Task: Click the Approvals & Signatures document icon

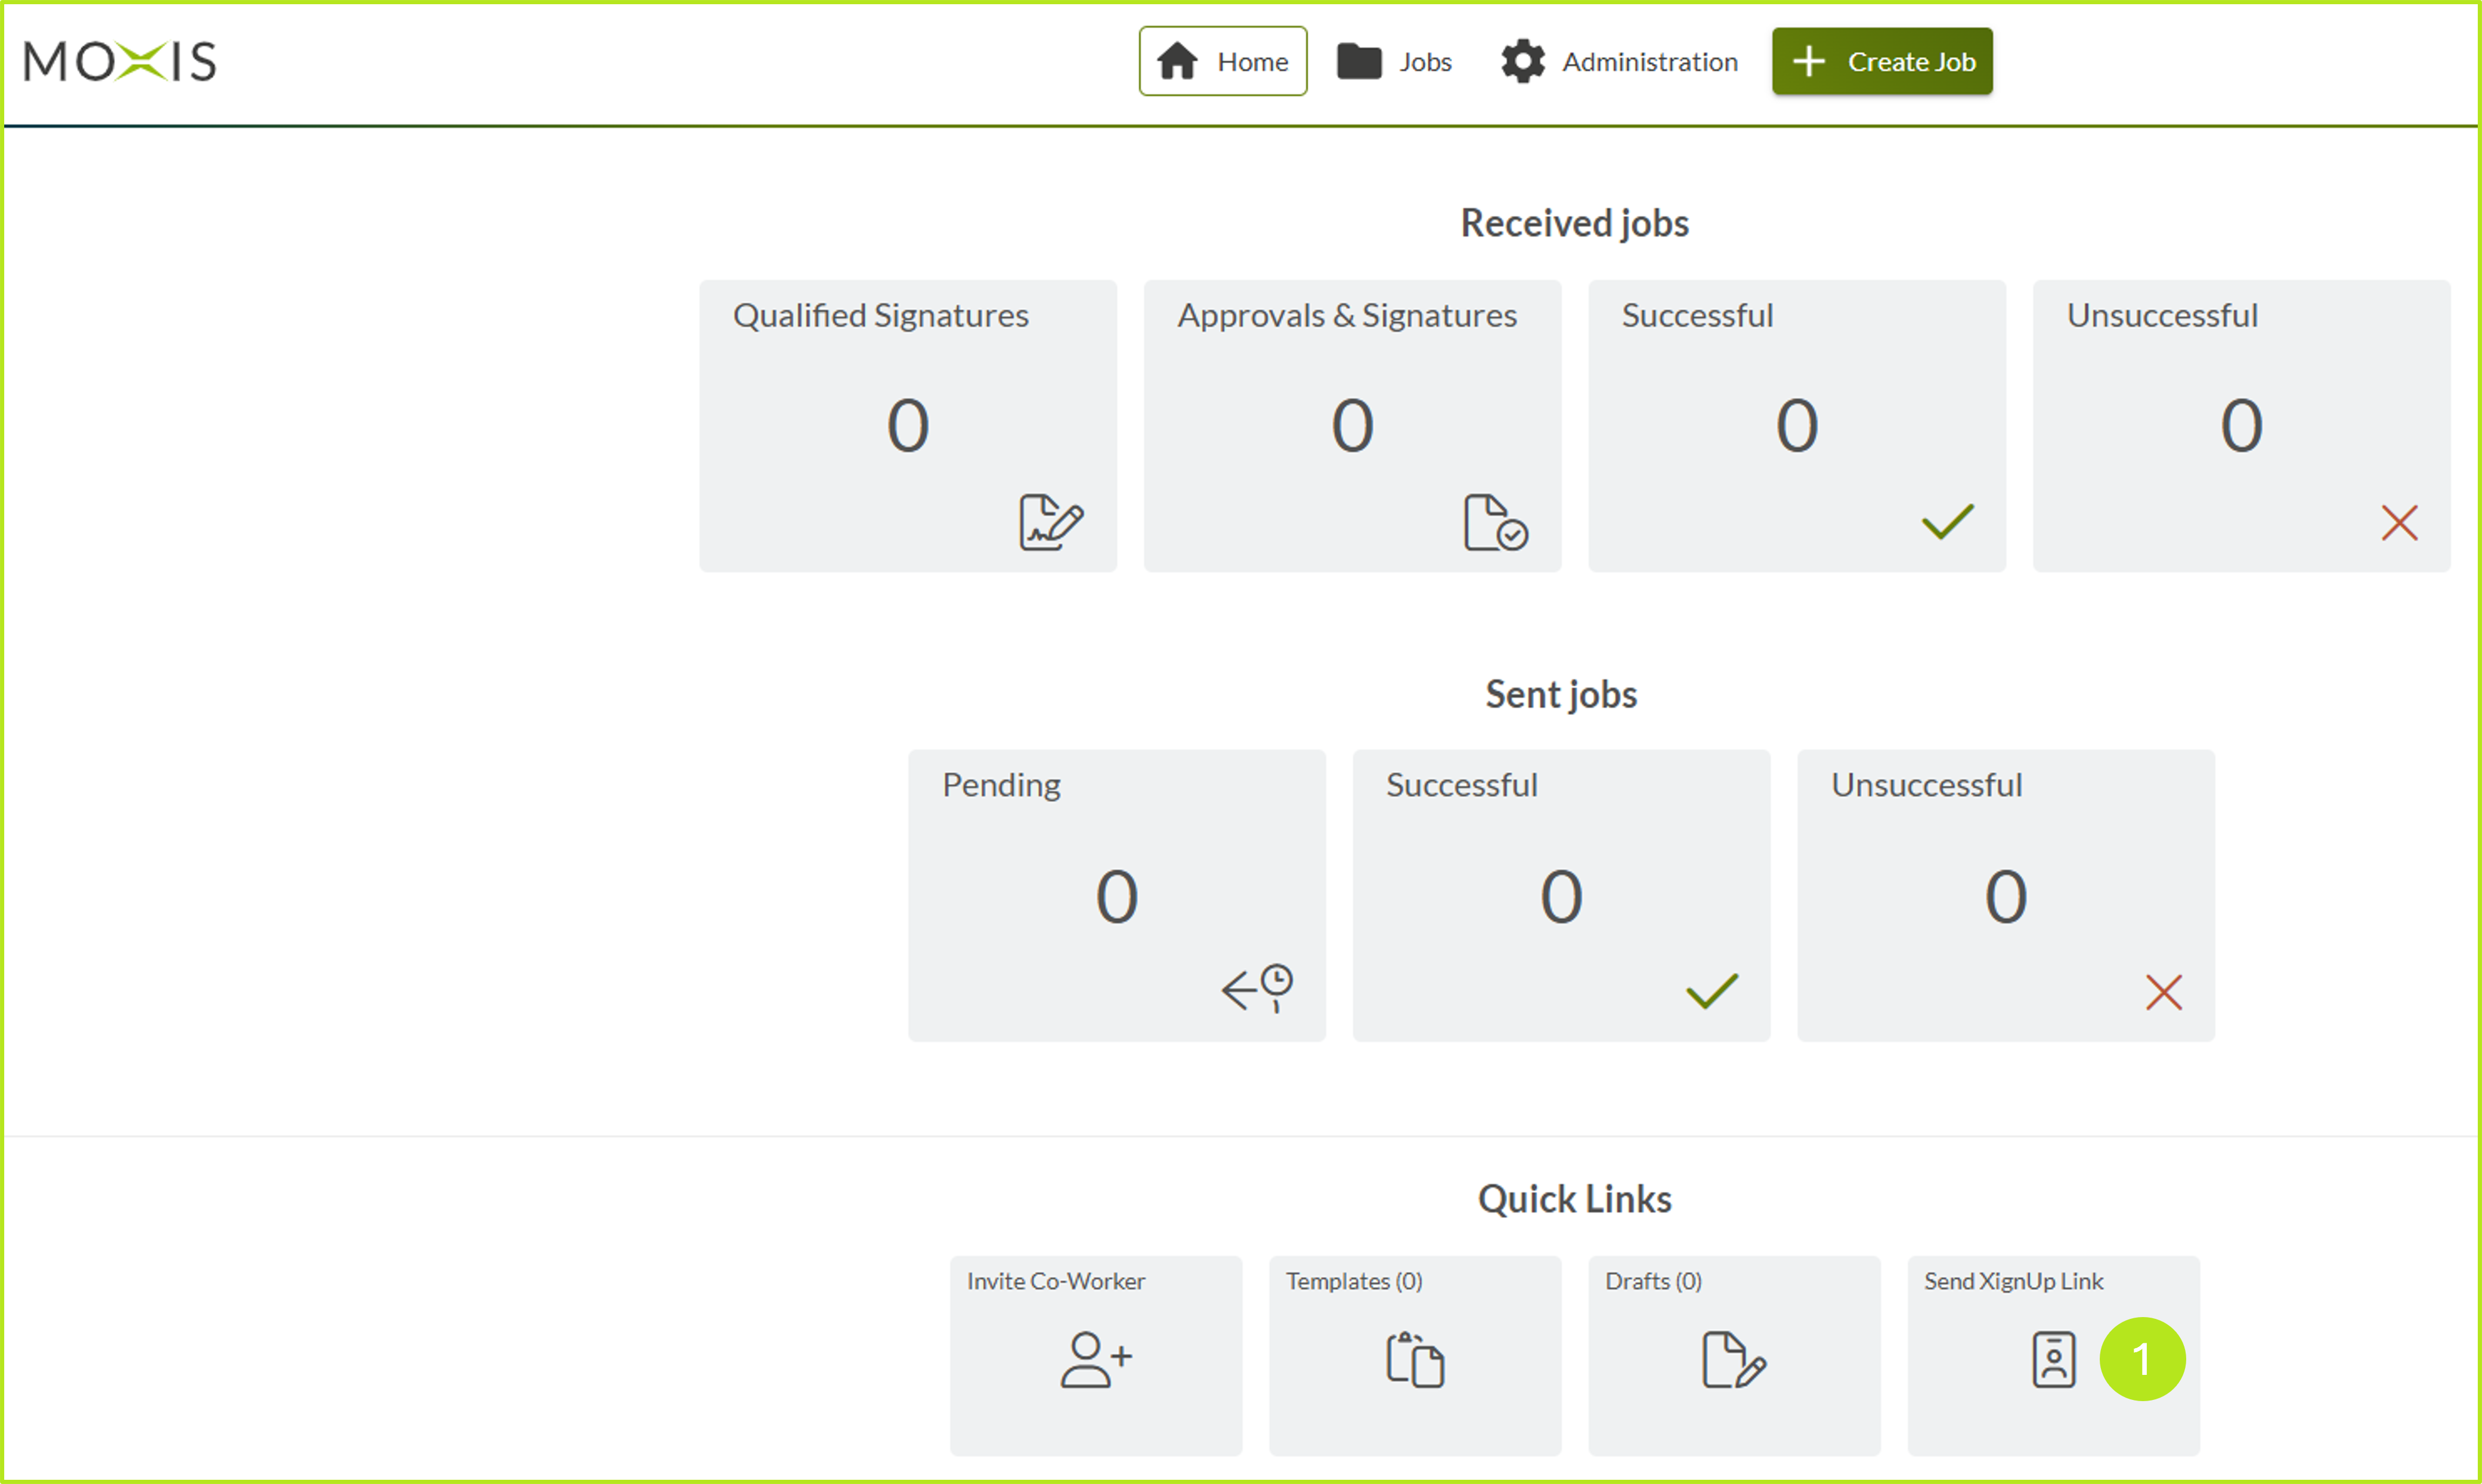Action: point(1495,522)
